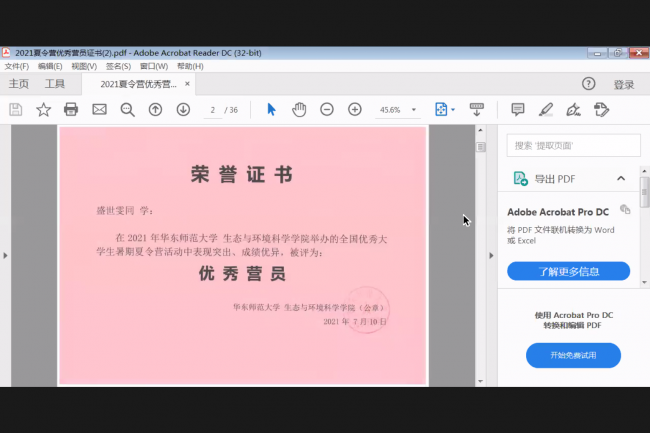Click the print file icon
This screenshot has height=433, width=650.
pyautogui.click(x=71, y=109)
